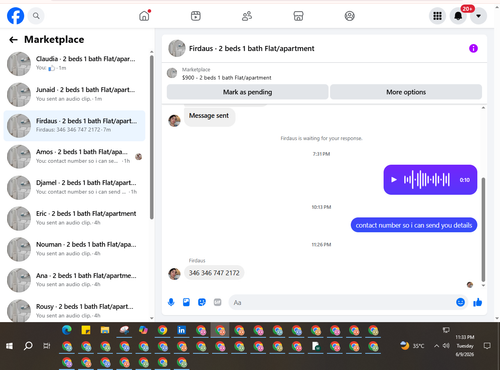Open Sticky Notes from taskbar

86,330
